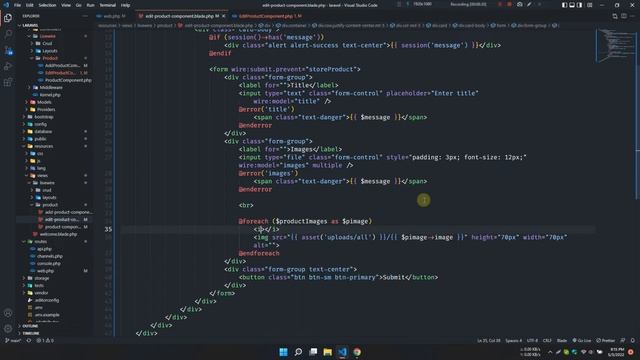Expand the database folder
The width and height of the screenshot is (640, 360).
point(43,131)
